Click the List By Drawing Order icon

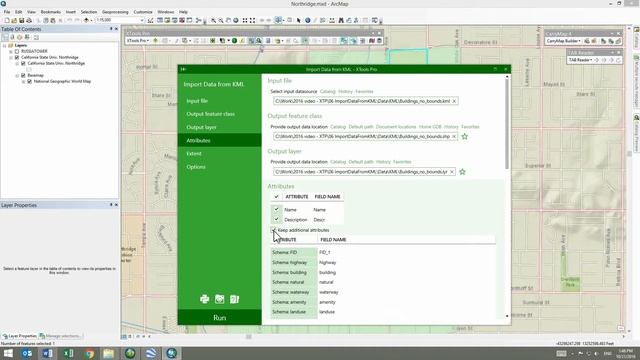click(5, 37)
